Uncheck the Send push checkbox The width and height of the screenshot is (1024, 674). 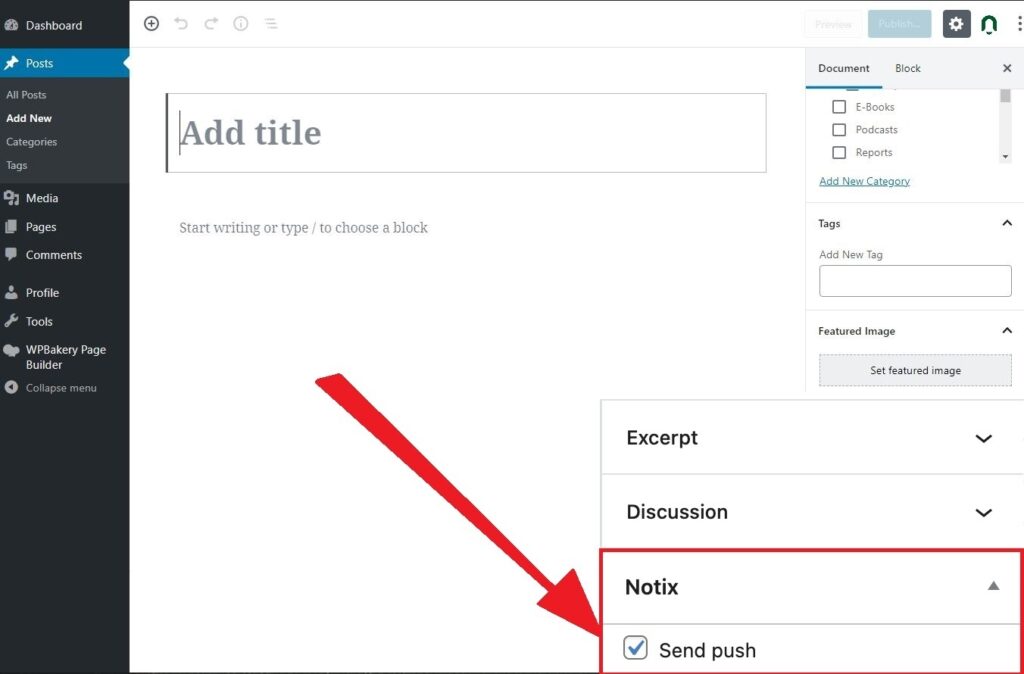(x=636, y=648)
